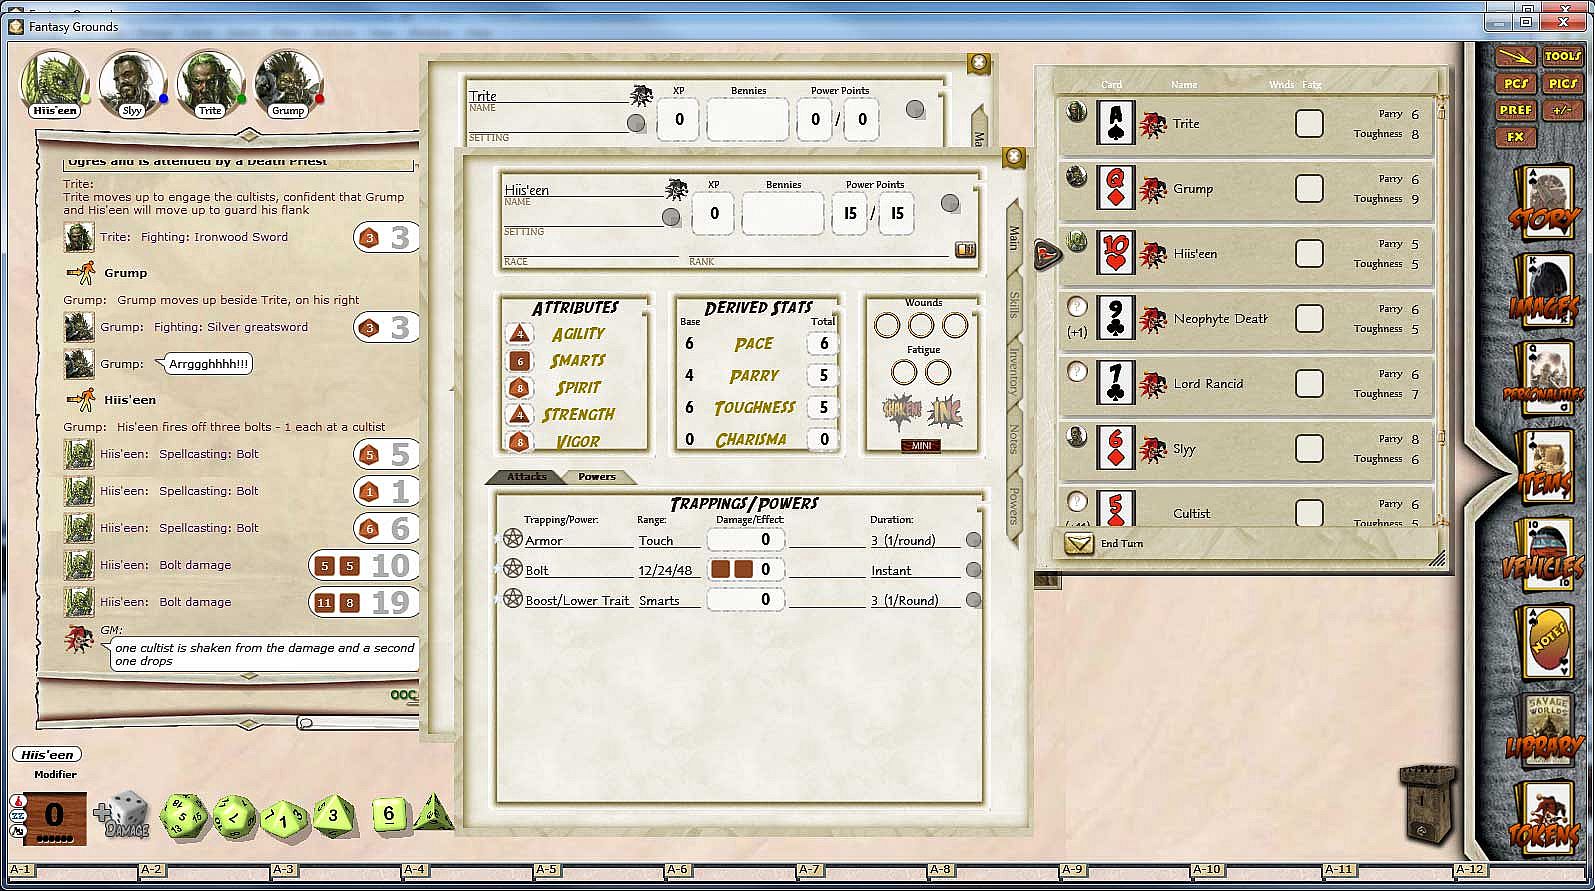The height and width of the screenshot is (891, 1595).
Task: Click the Armor power star icon
Action: click(x=512, y=539)
